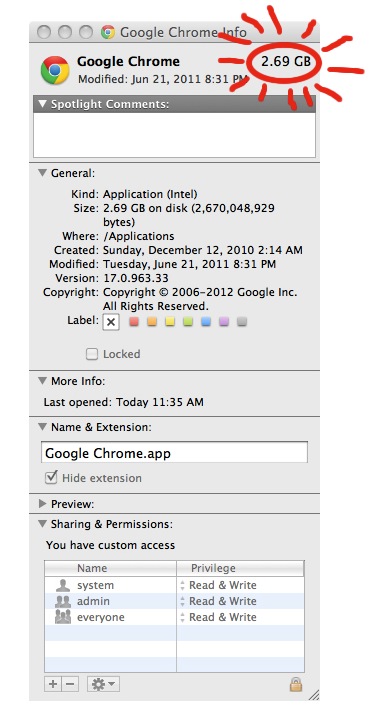Click the Kind Application (Intel) text
Screen dimensions: 377x718
150,194
